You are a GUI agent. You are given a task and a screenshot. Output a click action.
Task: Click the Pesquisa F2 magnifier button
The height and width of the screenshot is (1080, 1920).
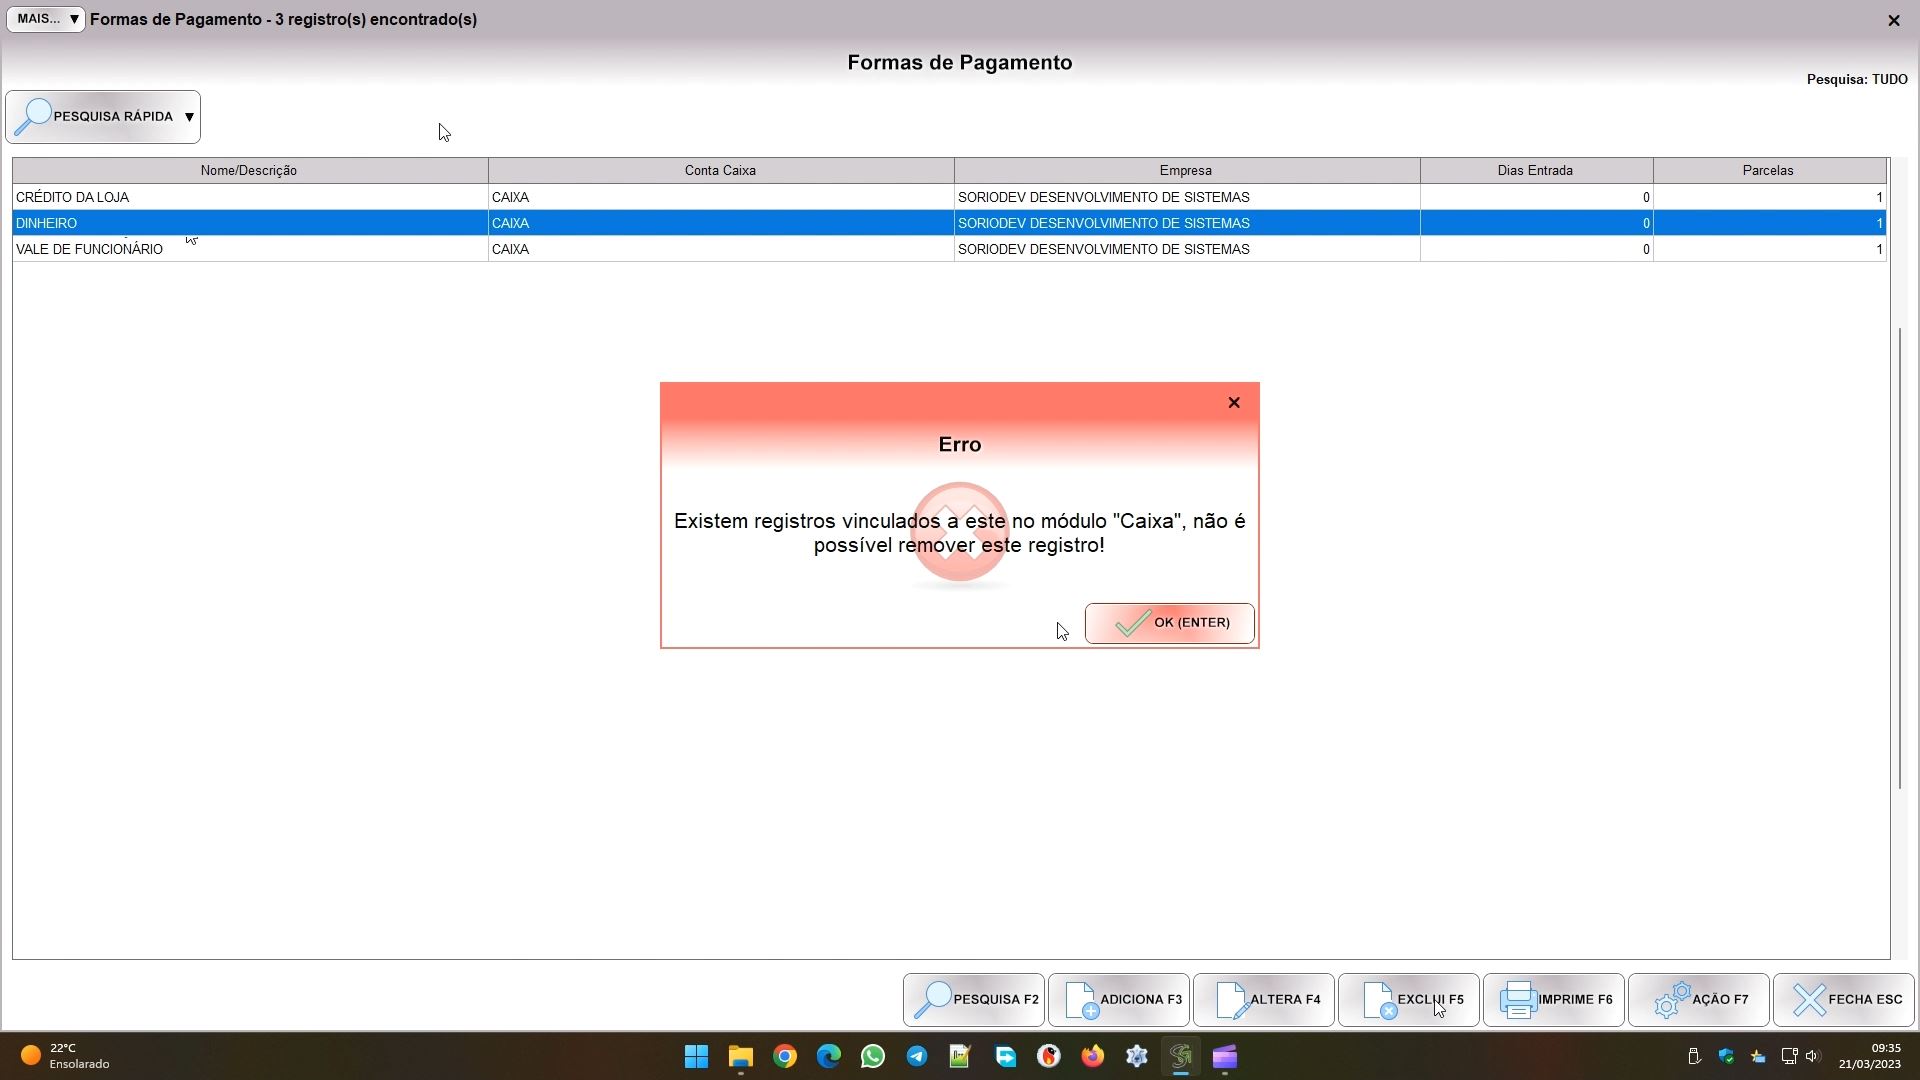coord(973,999)
